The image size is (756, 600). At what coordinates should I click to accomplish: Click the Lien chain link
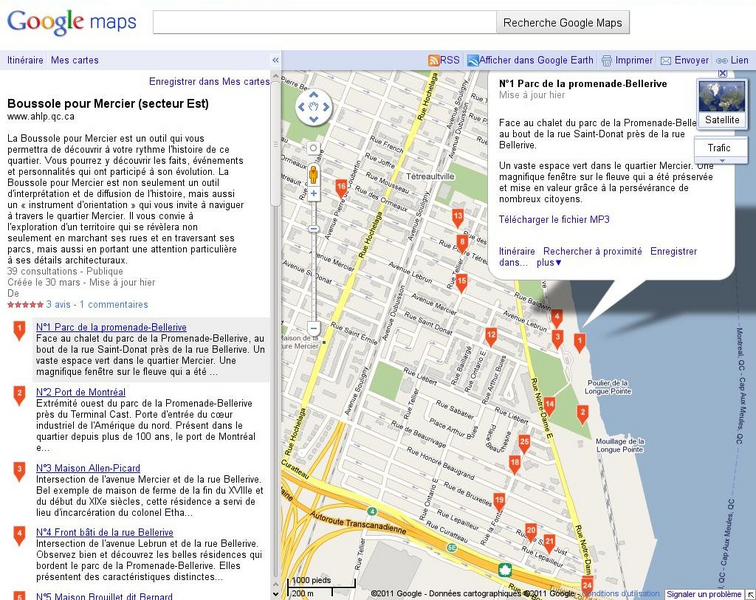click(732, 60)
